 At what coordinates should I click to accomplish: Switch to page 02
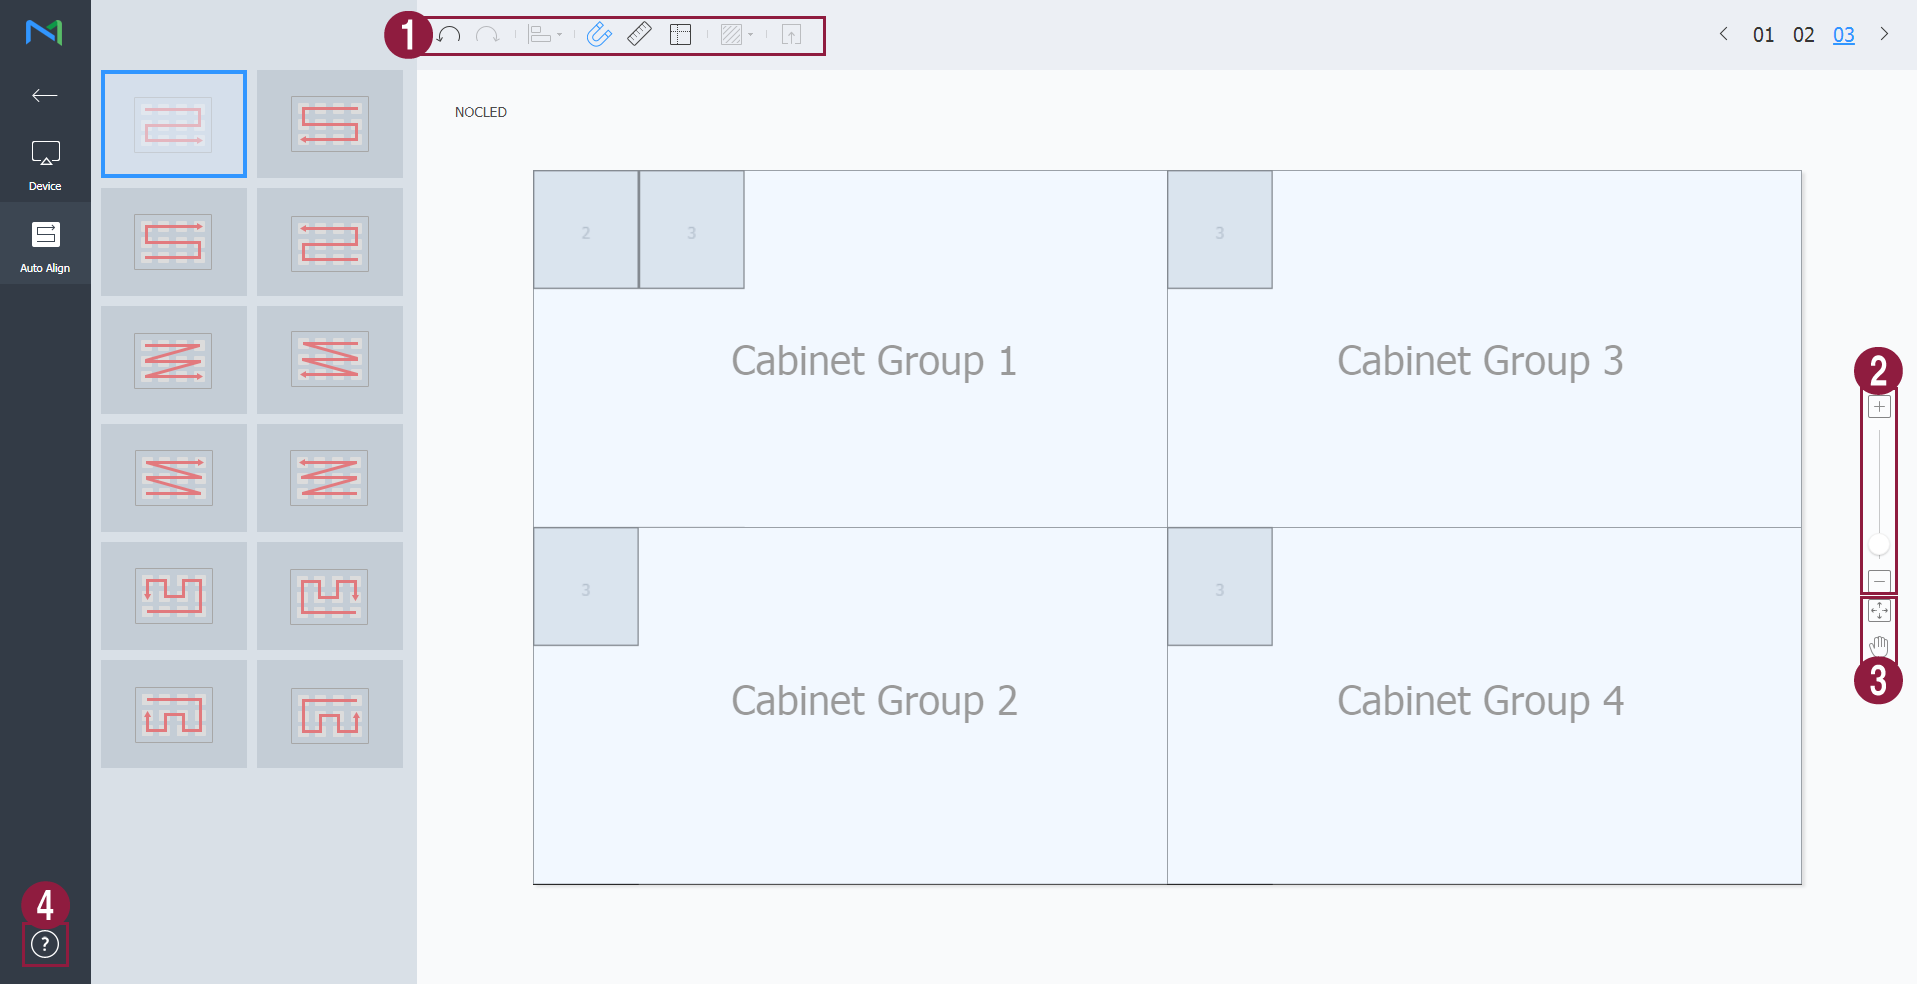(x=1803, y=35)
